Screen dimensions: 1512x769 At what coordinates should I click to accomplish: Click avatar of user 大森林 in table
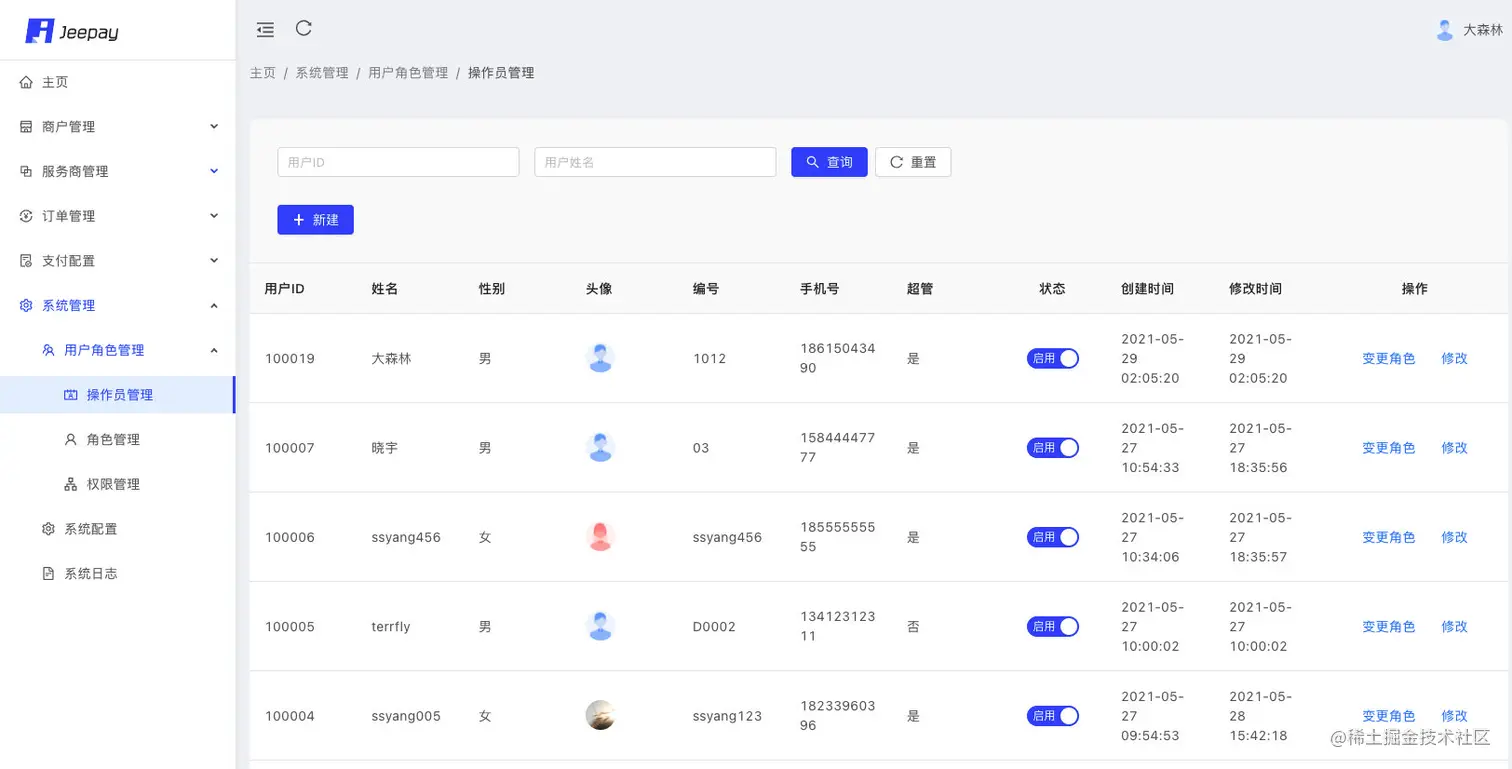[x=600, y=358]
